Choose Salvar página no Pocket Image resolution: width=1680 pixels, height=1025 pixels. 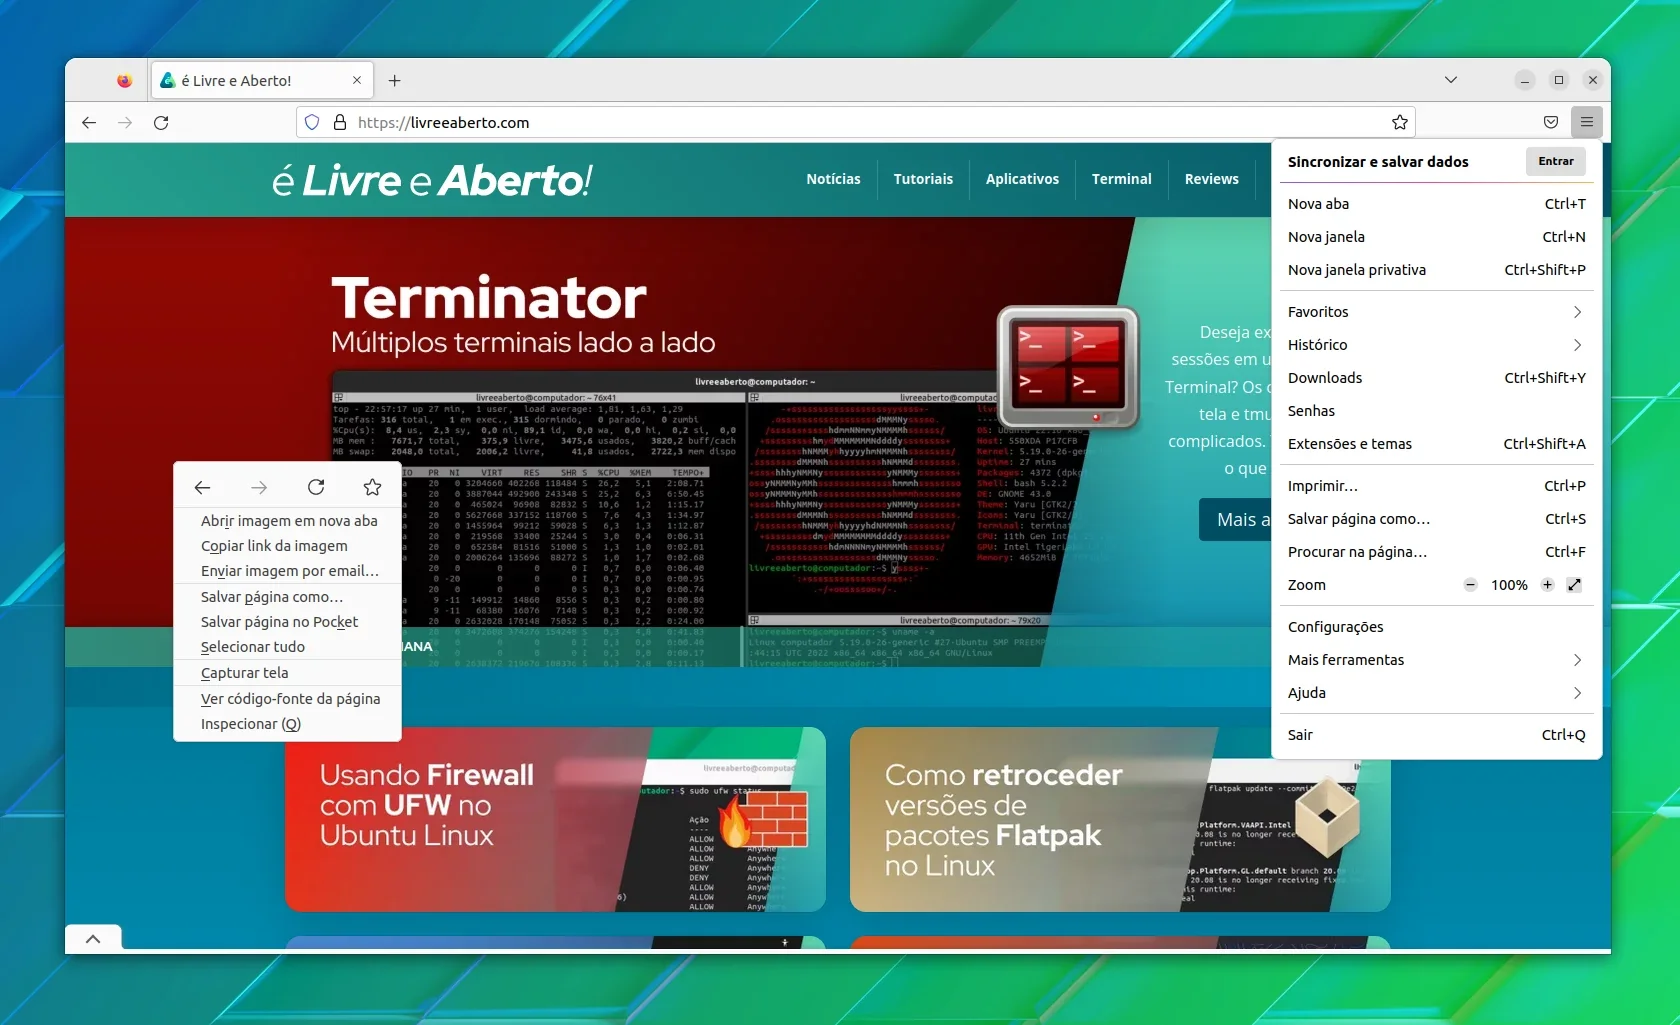(288, 622)
